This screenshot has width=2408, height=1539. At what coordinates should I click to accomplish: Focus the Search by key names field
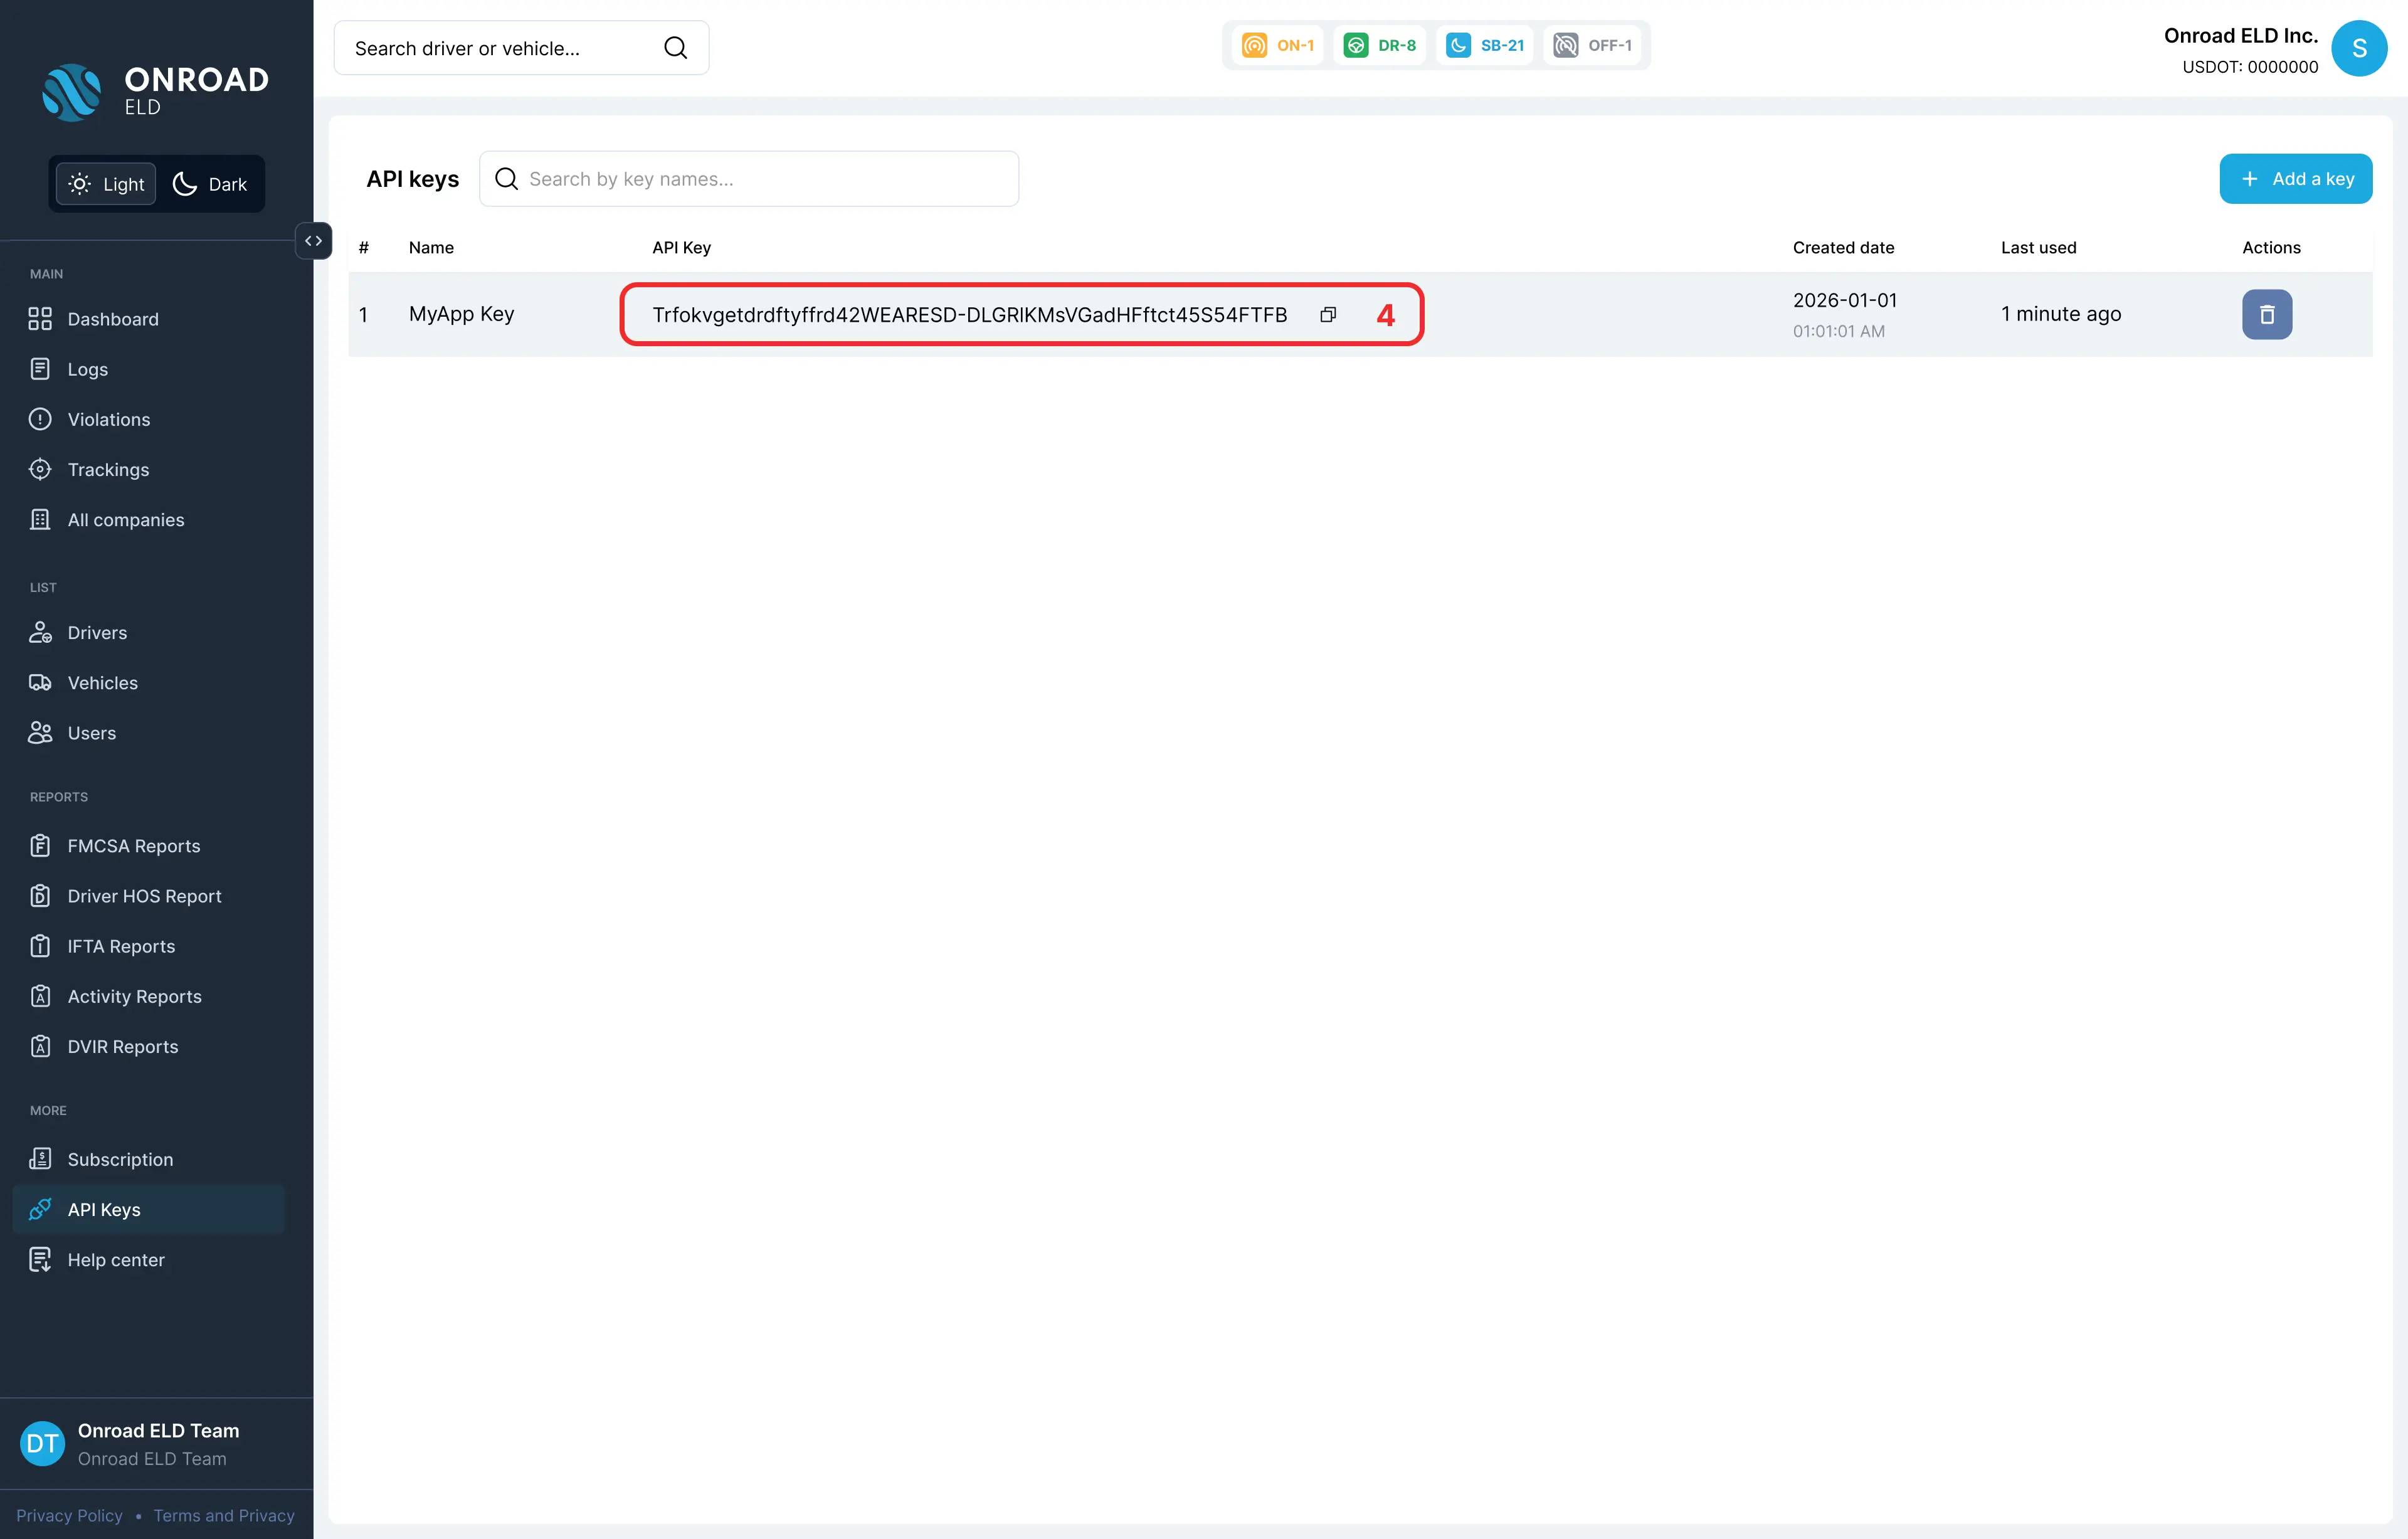tap(749, 179)
